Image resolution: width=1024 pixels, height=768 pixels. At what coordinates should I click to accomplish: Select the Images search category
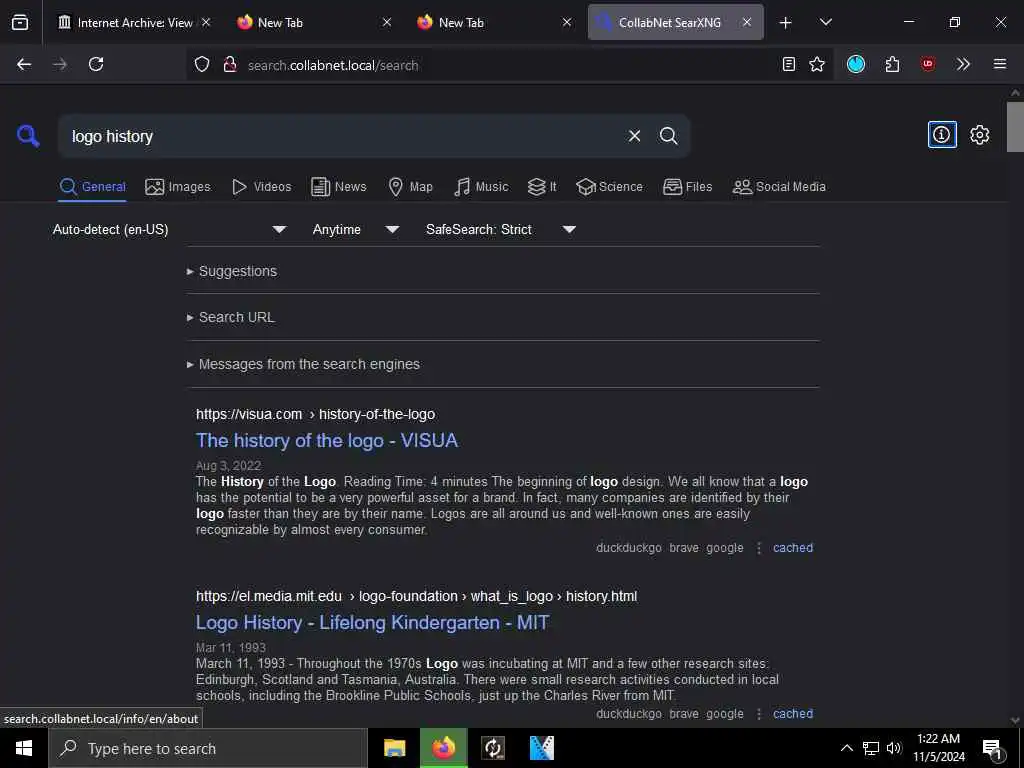point(178,187)
